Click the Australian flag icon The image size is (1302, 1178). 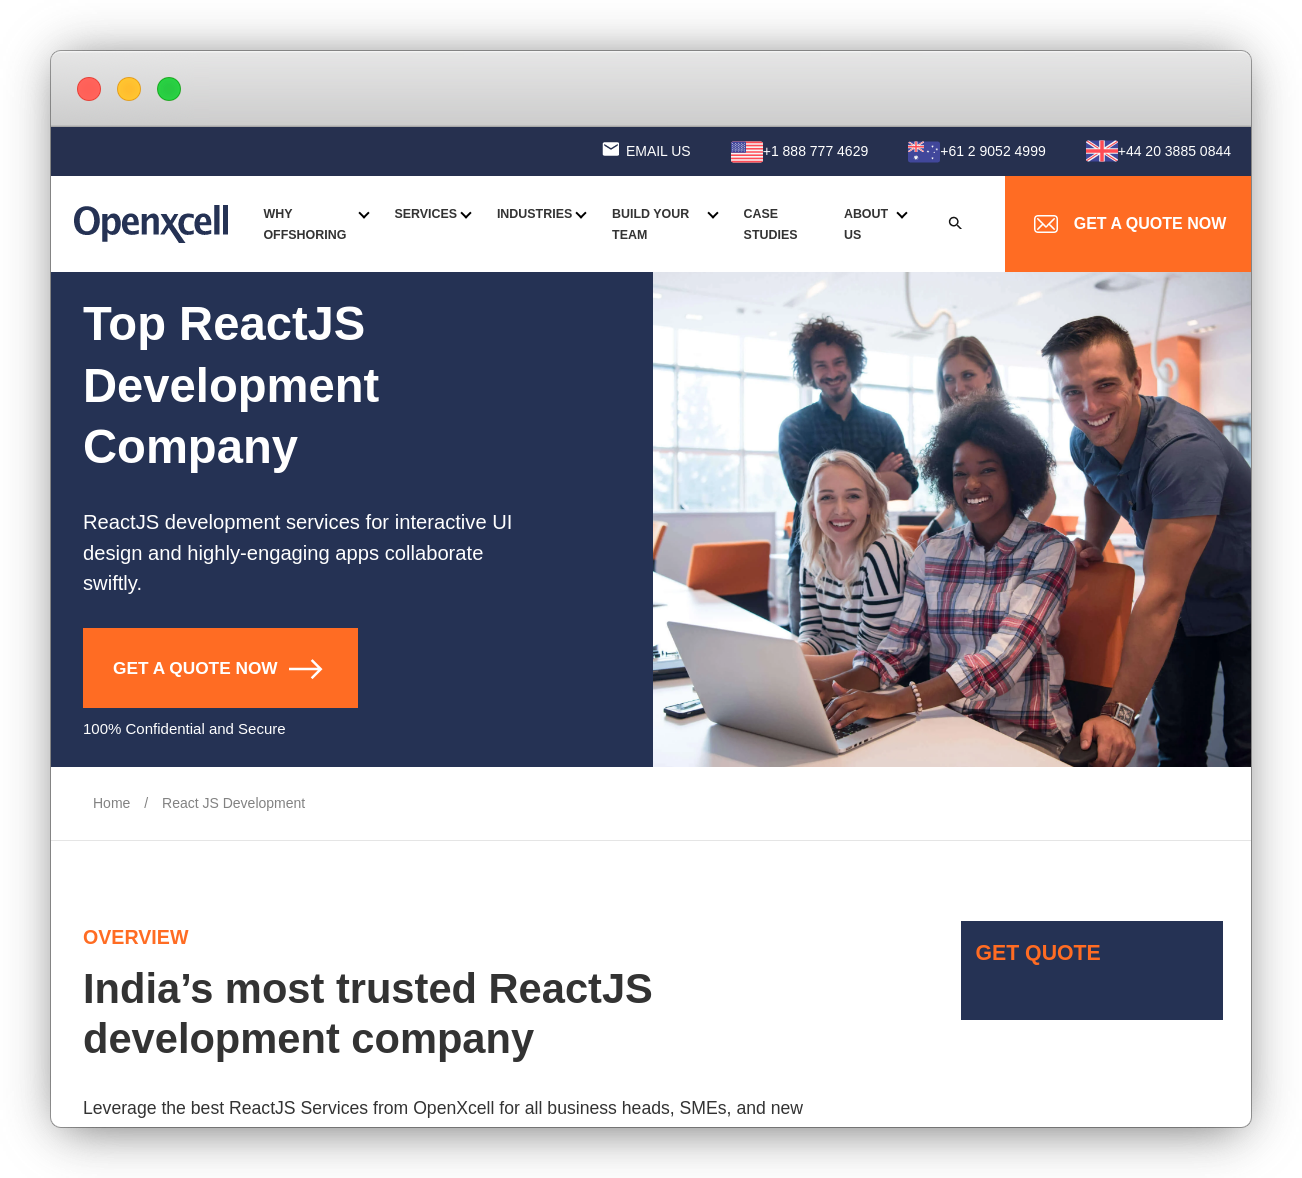(x=924, y=151)
